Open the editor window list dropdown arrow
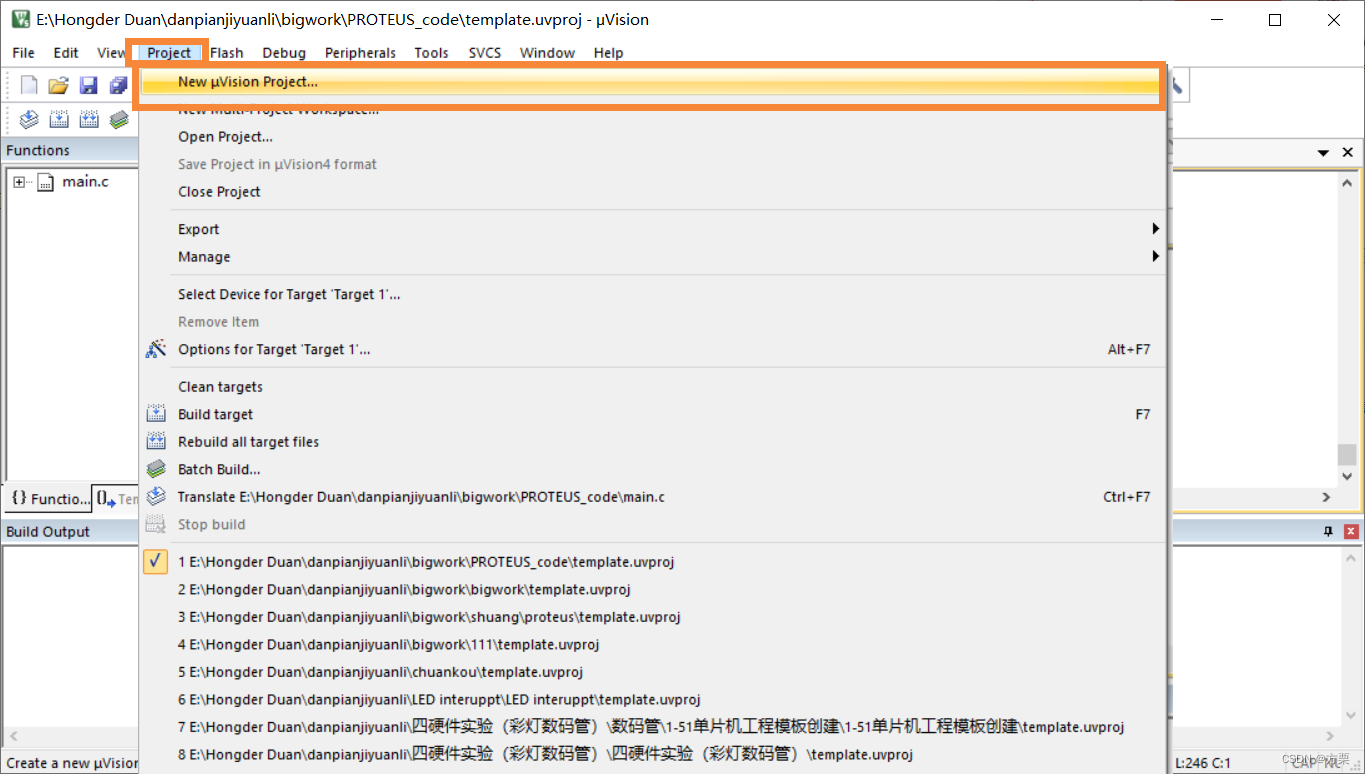This screenshot has height=774, width=1365. (1323, 153)
